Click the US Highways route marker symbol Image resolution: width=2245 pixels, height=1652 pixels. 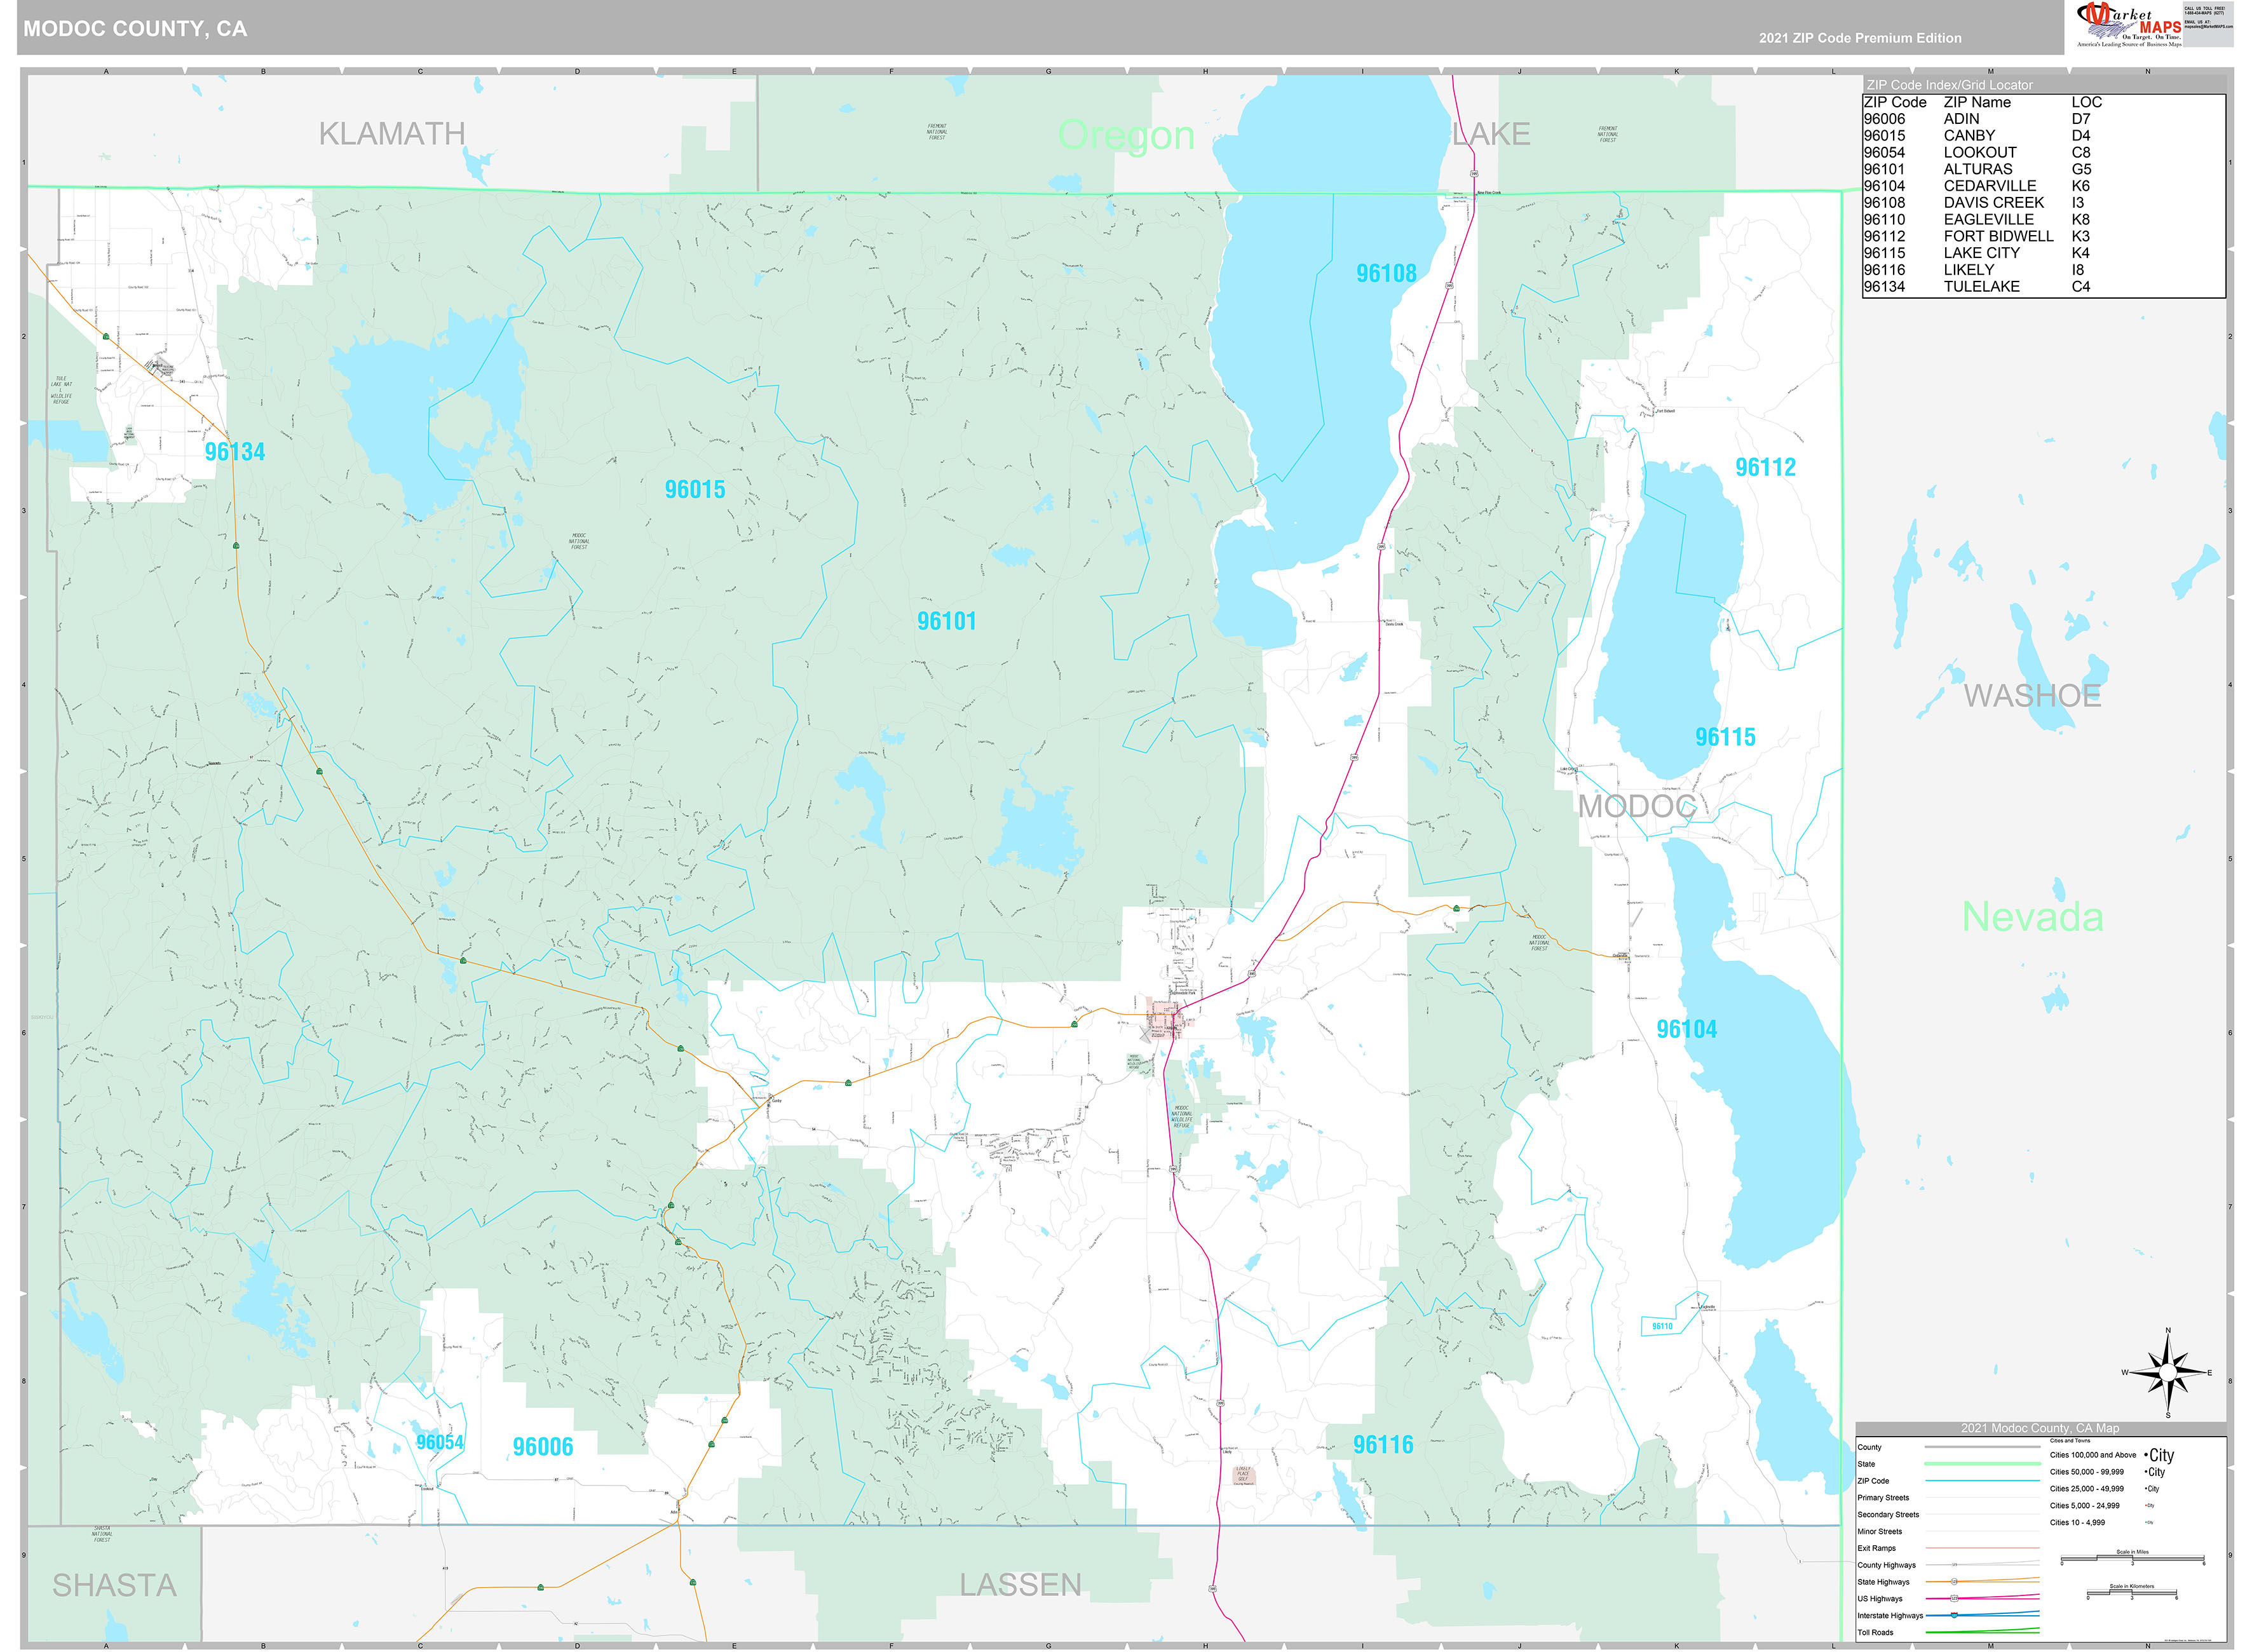click(1954, 1598)
